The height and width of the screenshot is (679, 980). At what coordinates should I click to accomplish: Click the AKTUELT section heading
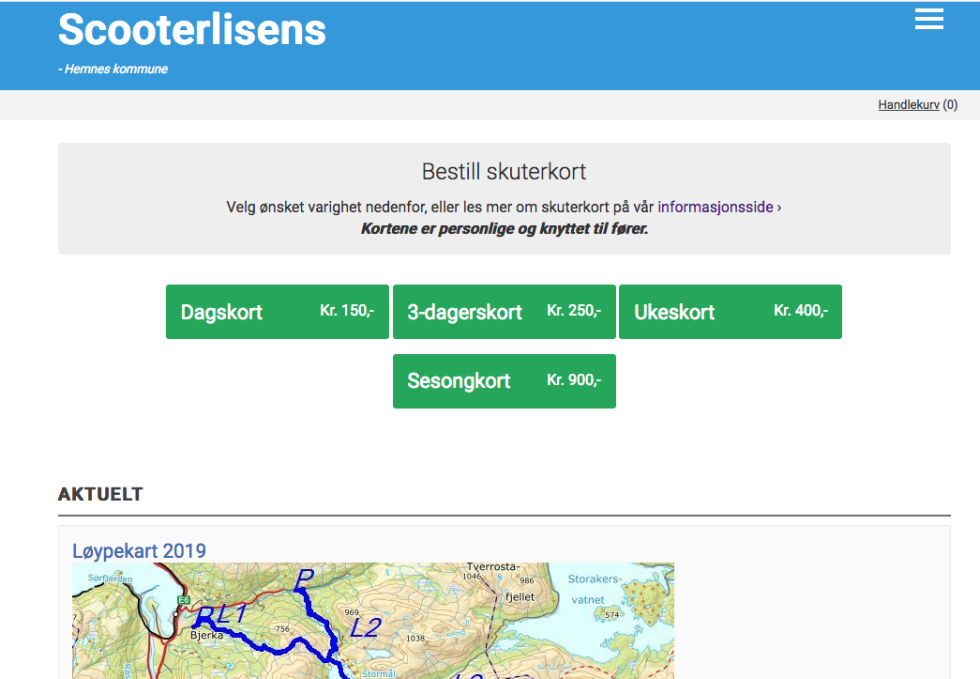pyautogui.click(x=101, y=494)
